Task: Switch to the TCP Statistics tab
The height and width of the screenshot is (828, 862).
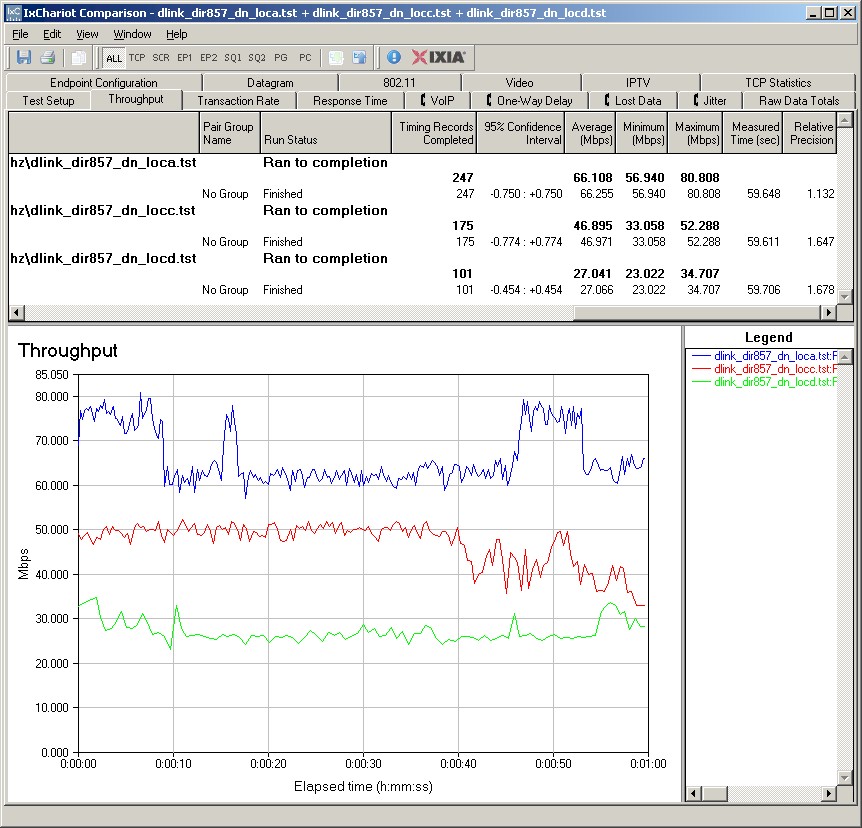Action: pos(778,82)
